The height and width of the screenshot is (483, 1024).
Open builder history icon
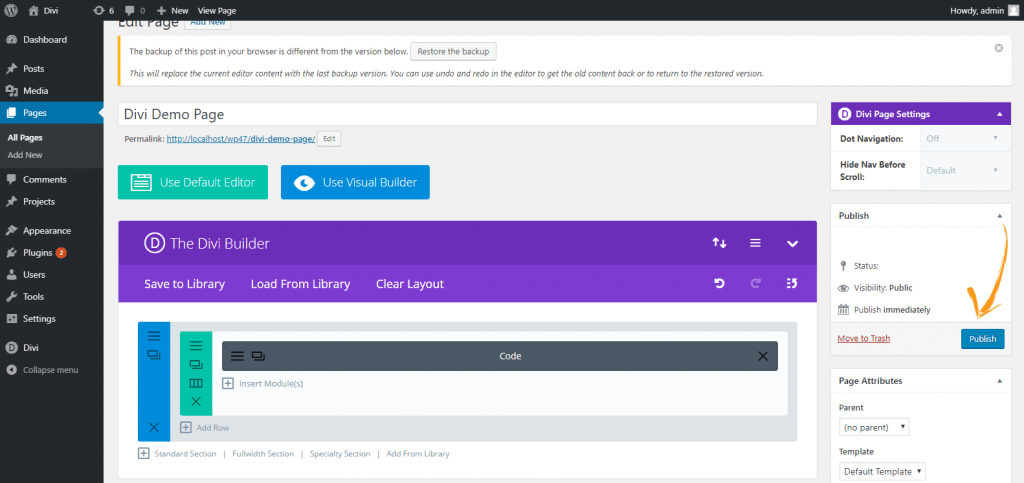pyautogui.click(x=792, y=283)
